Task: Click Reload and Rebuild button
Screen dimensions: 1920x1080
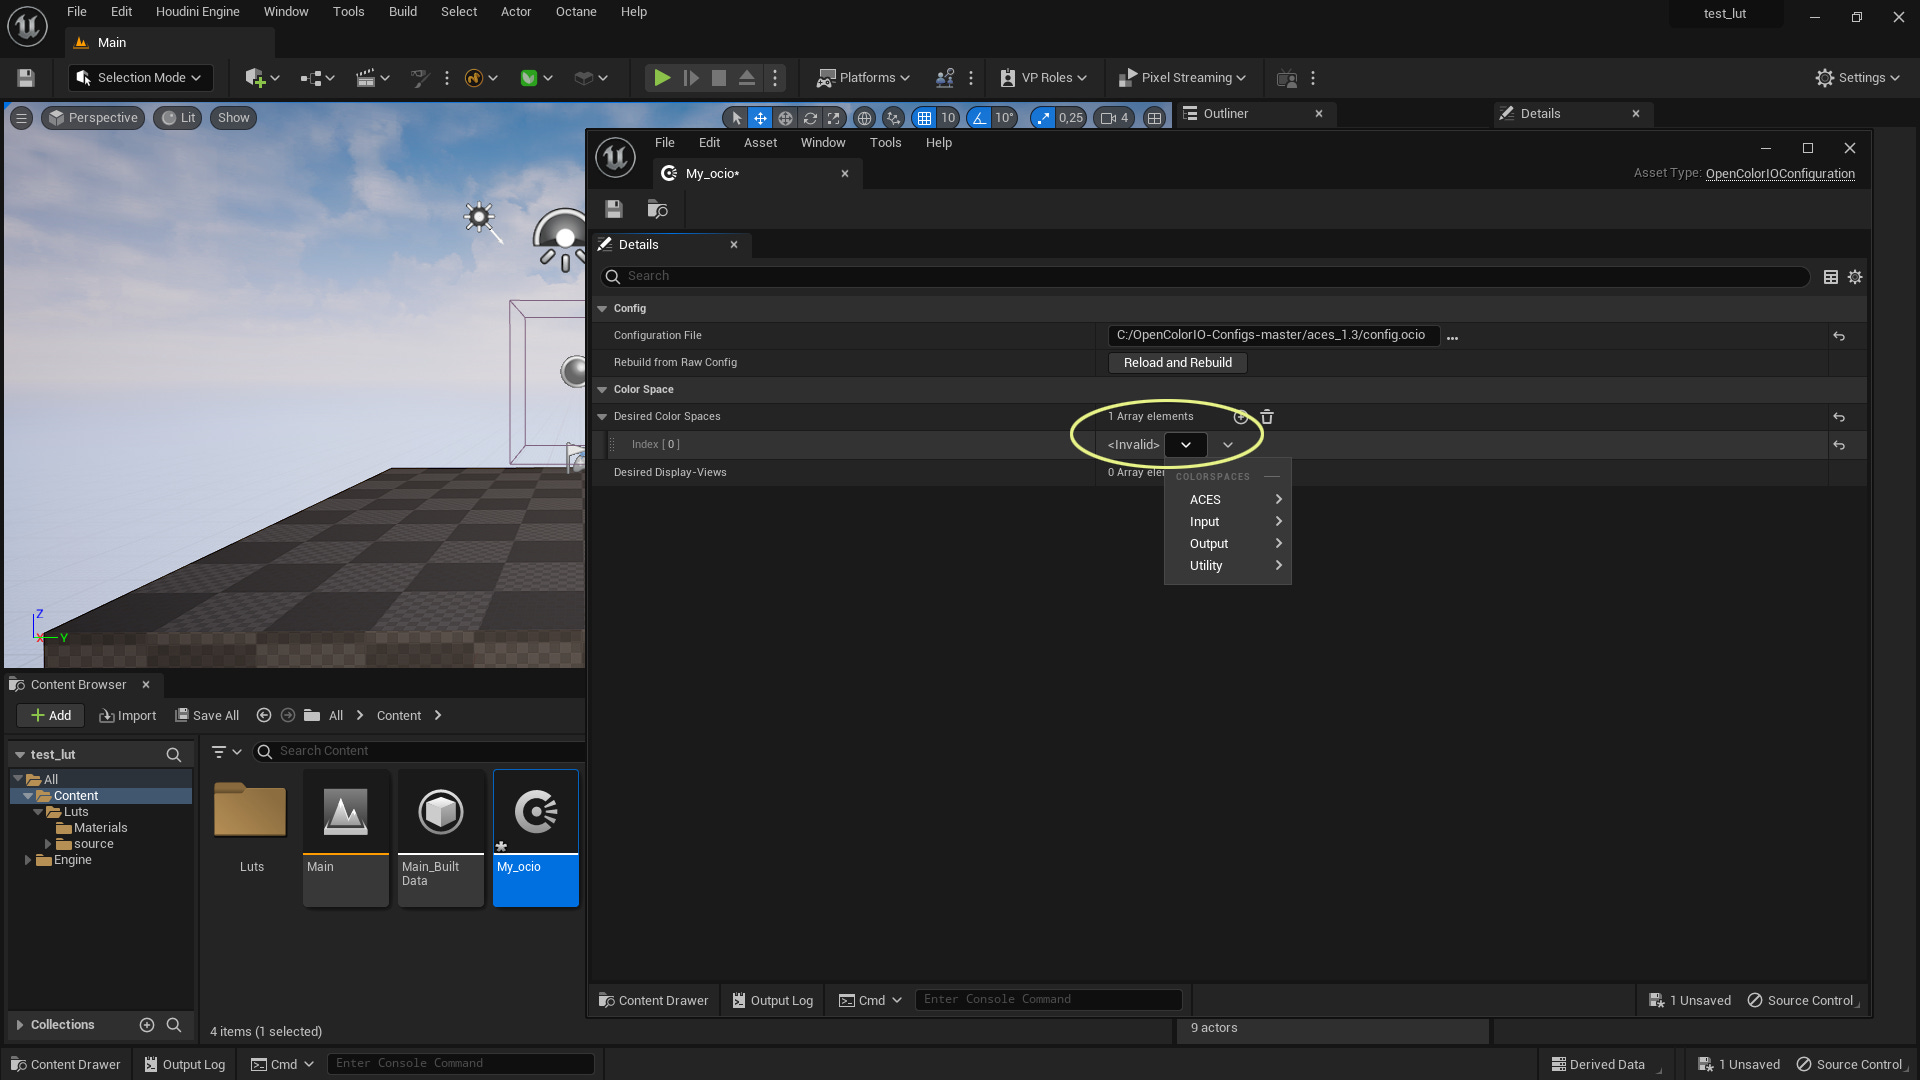Action: coord(1177,363)
